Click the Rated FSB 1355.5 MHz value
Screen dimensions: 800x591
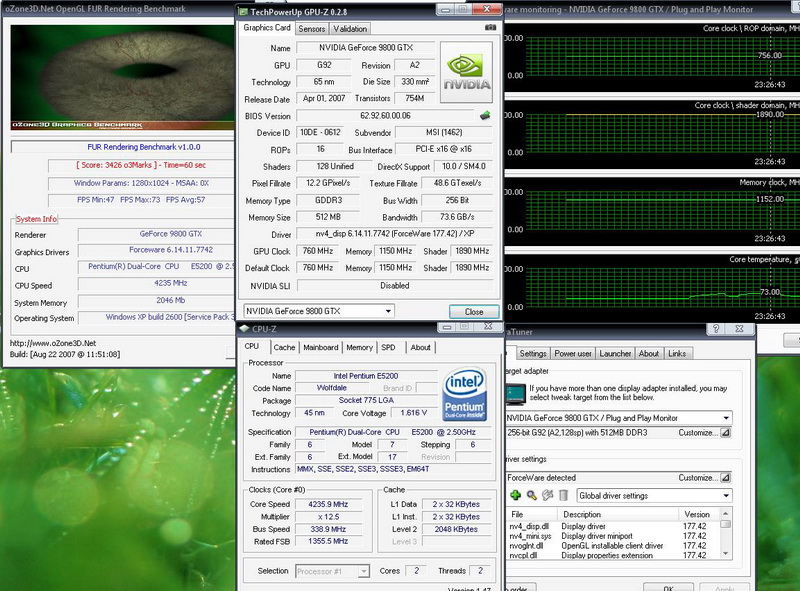328,541
